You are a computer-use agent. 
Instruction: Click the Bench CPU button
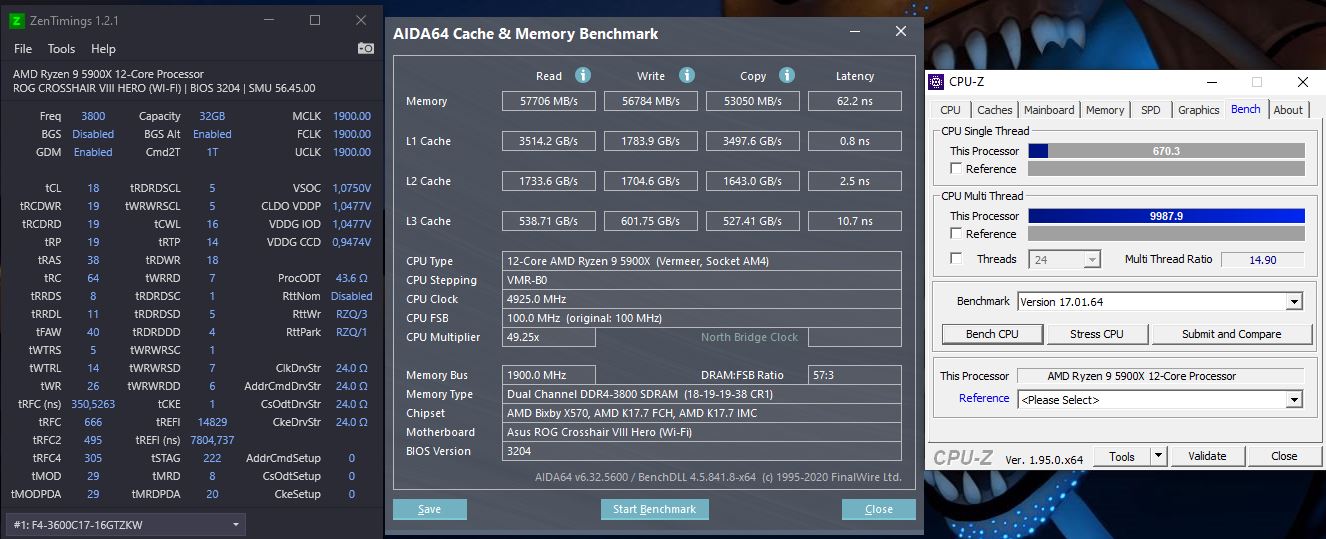tap(992, 334)
